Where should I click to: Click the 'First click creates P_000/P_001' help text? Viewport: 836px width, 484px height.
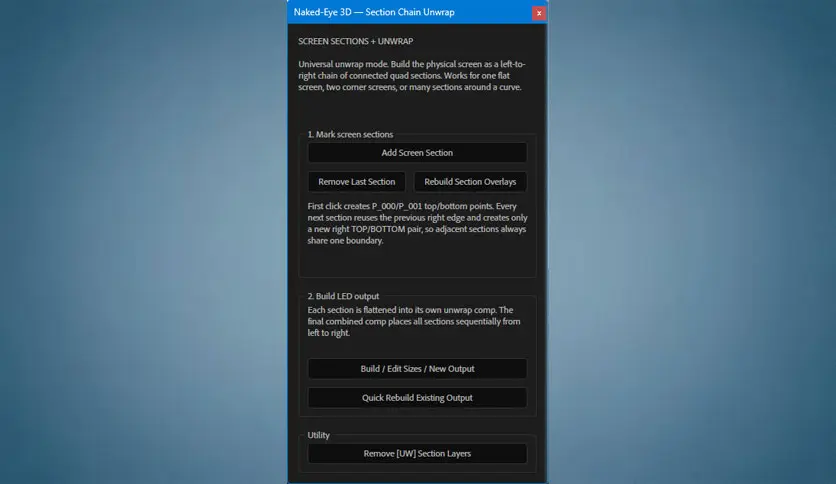point(417,223)
